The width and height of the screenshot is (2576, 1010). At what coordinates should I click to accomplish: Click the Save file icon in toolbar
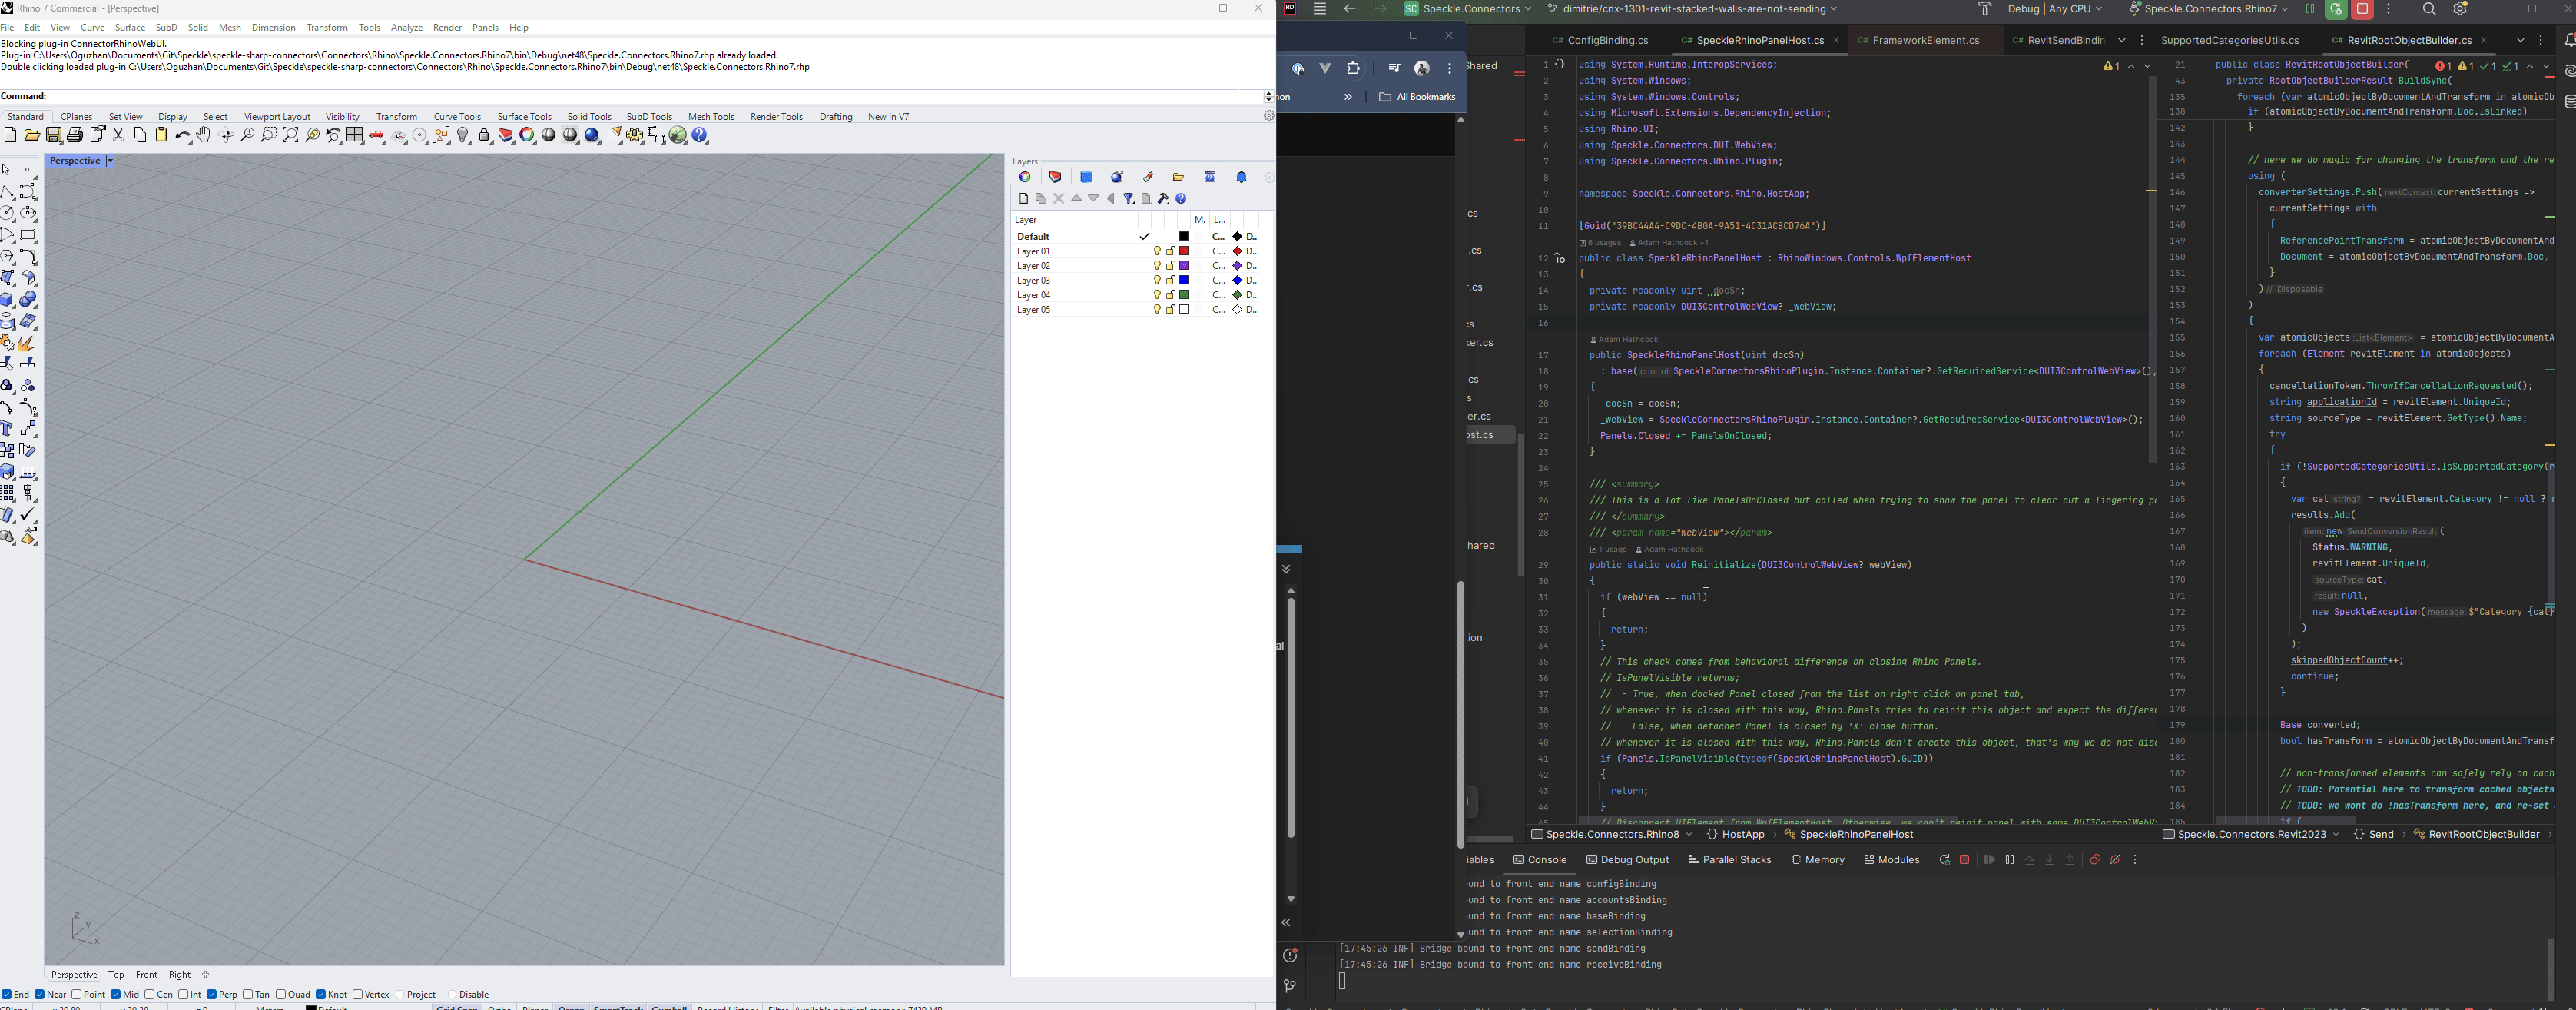(x=54, y=136)
